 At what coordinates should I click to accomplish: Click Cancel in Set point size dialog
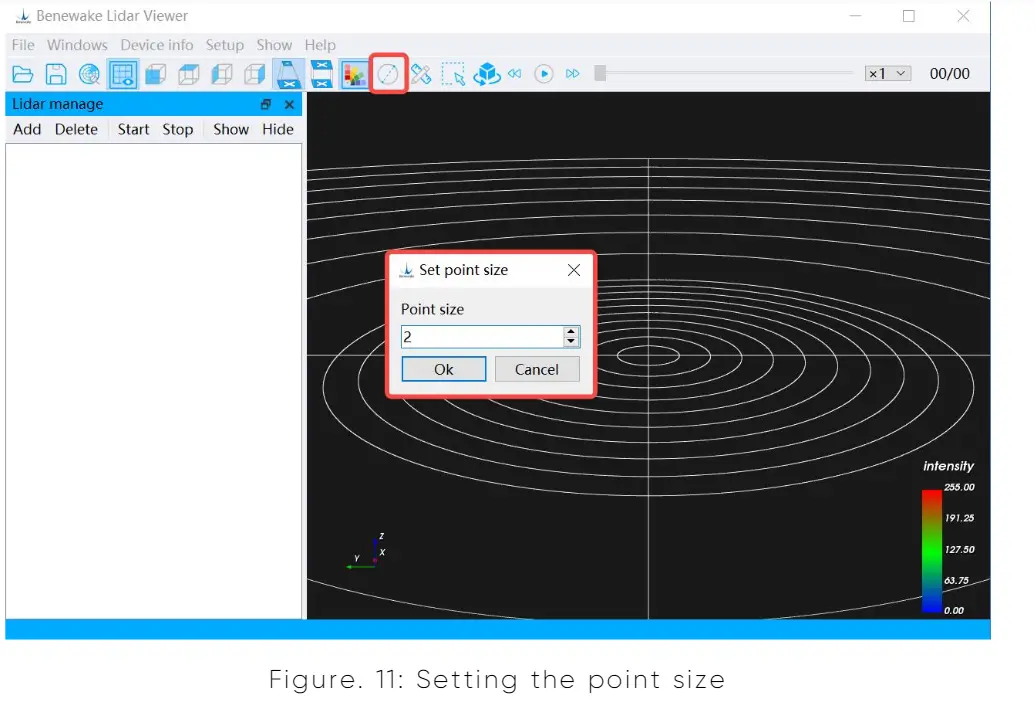pyautogui.click(x=537, y=369)
